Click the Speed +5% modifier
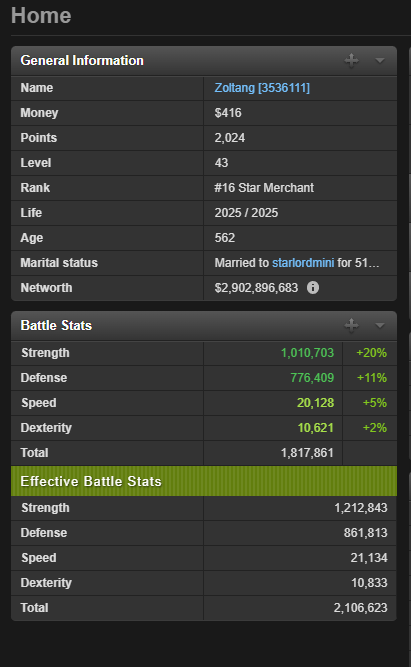This screenshot has height=667, width=411. coord(374,403)
